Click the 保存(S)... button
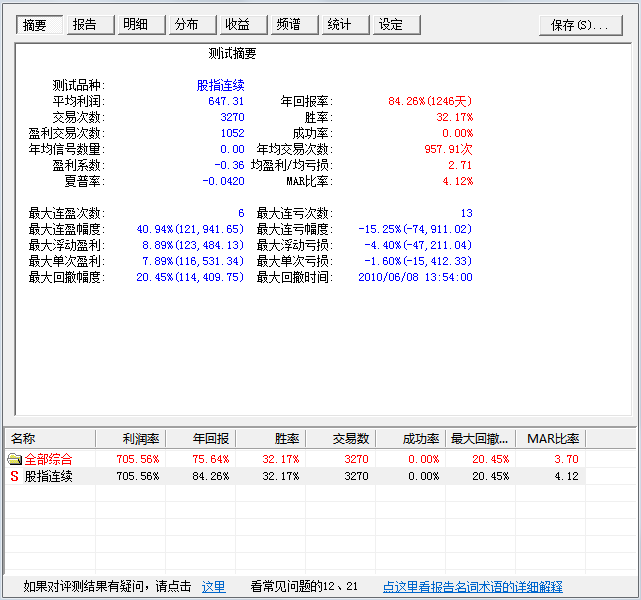Screen dimensions: 641x600 pos(581,25)
